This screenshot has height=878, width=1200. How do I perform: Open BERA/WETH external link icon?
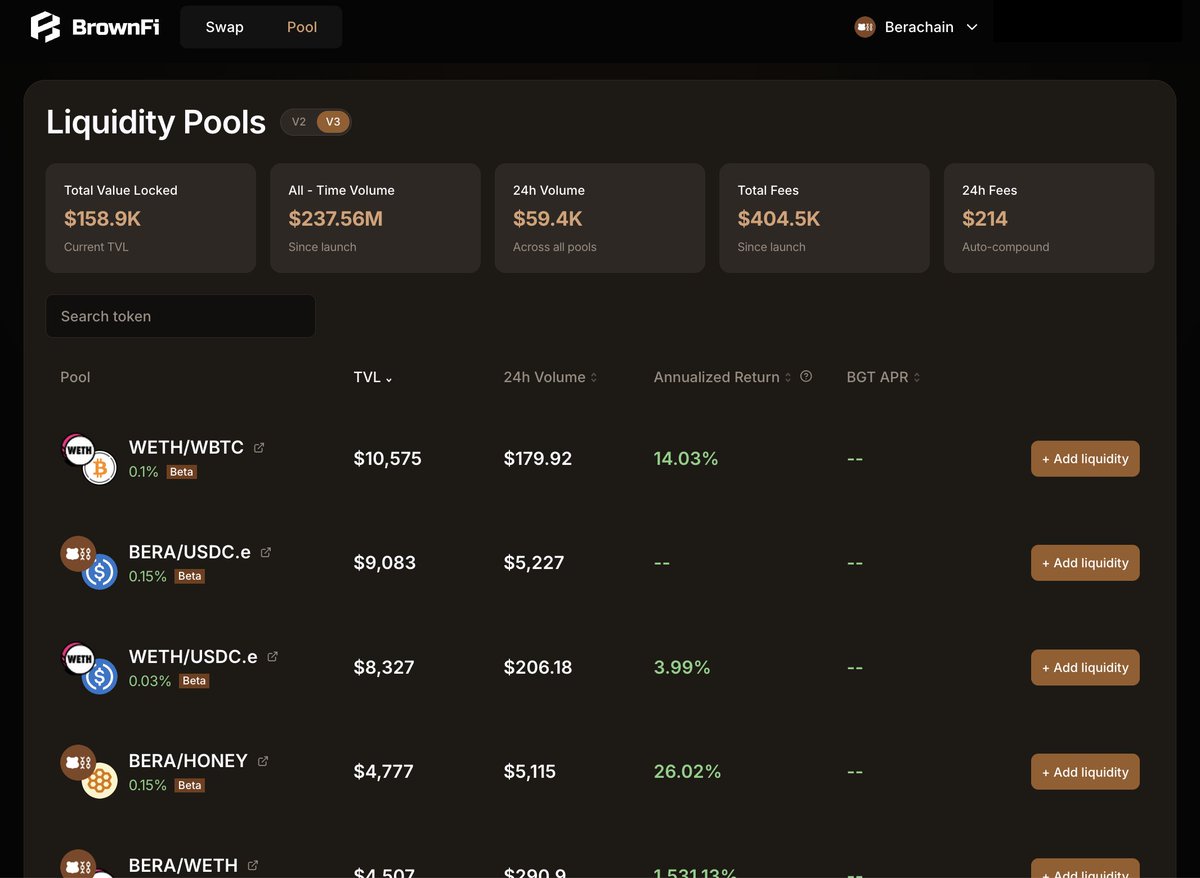(x=253, y=865)
